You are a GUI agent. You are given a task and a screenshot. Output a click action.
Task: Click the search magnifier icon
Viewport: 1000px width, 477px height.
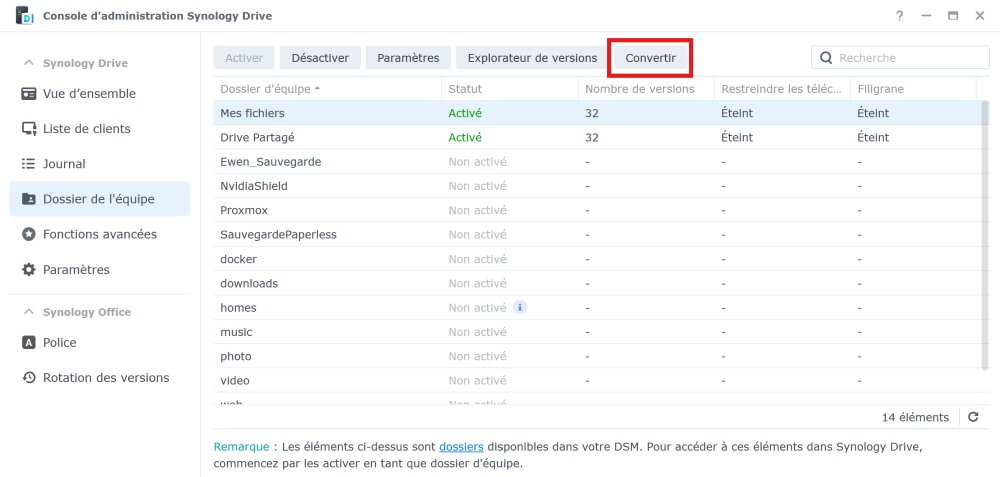[826, 58]
